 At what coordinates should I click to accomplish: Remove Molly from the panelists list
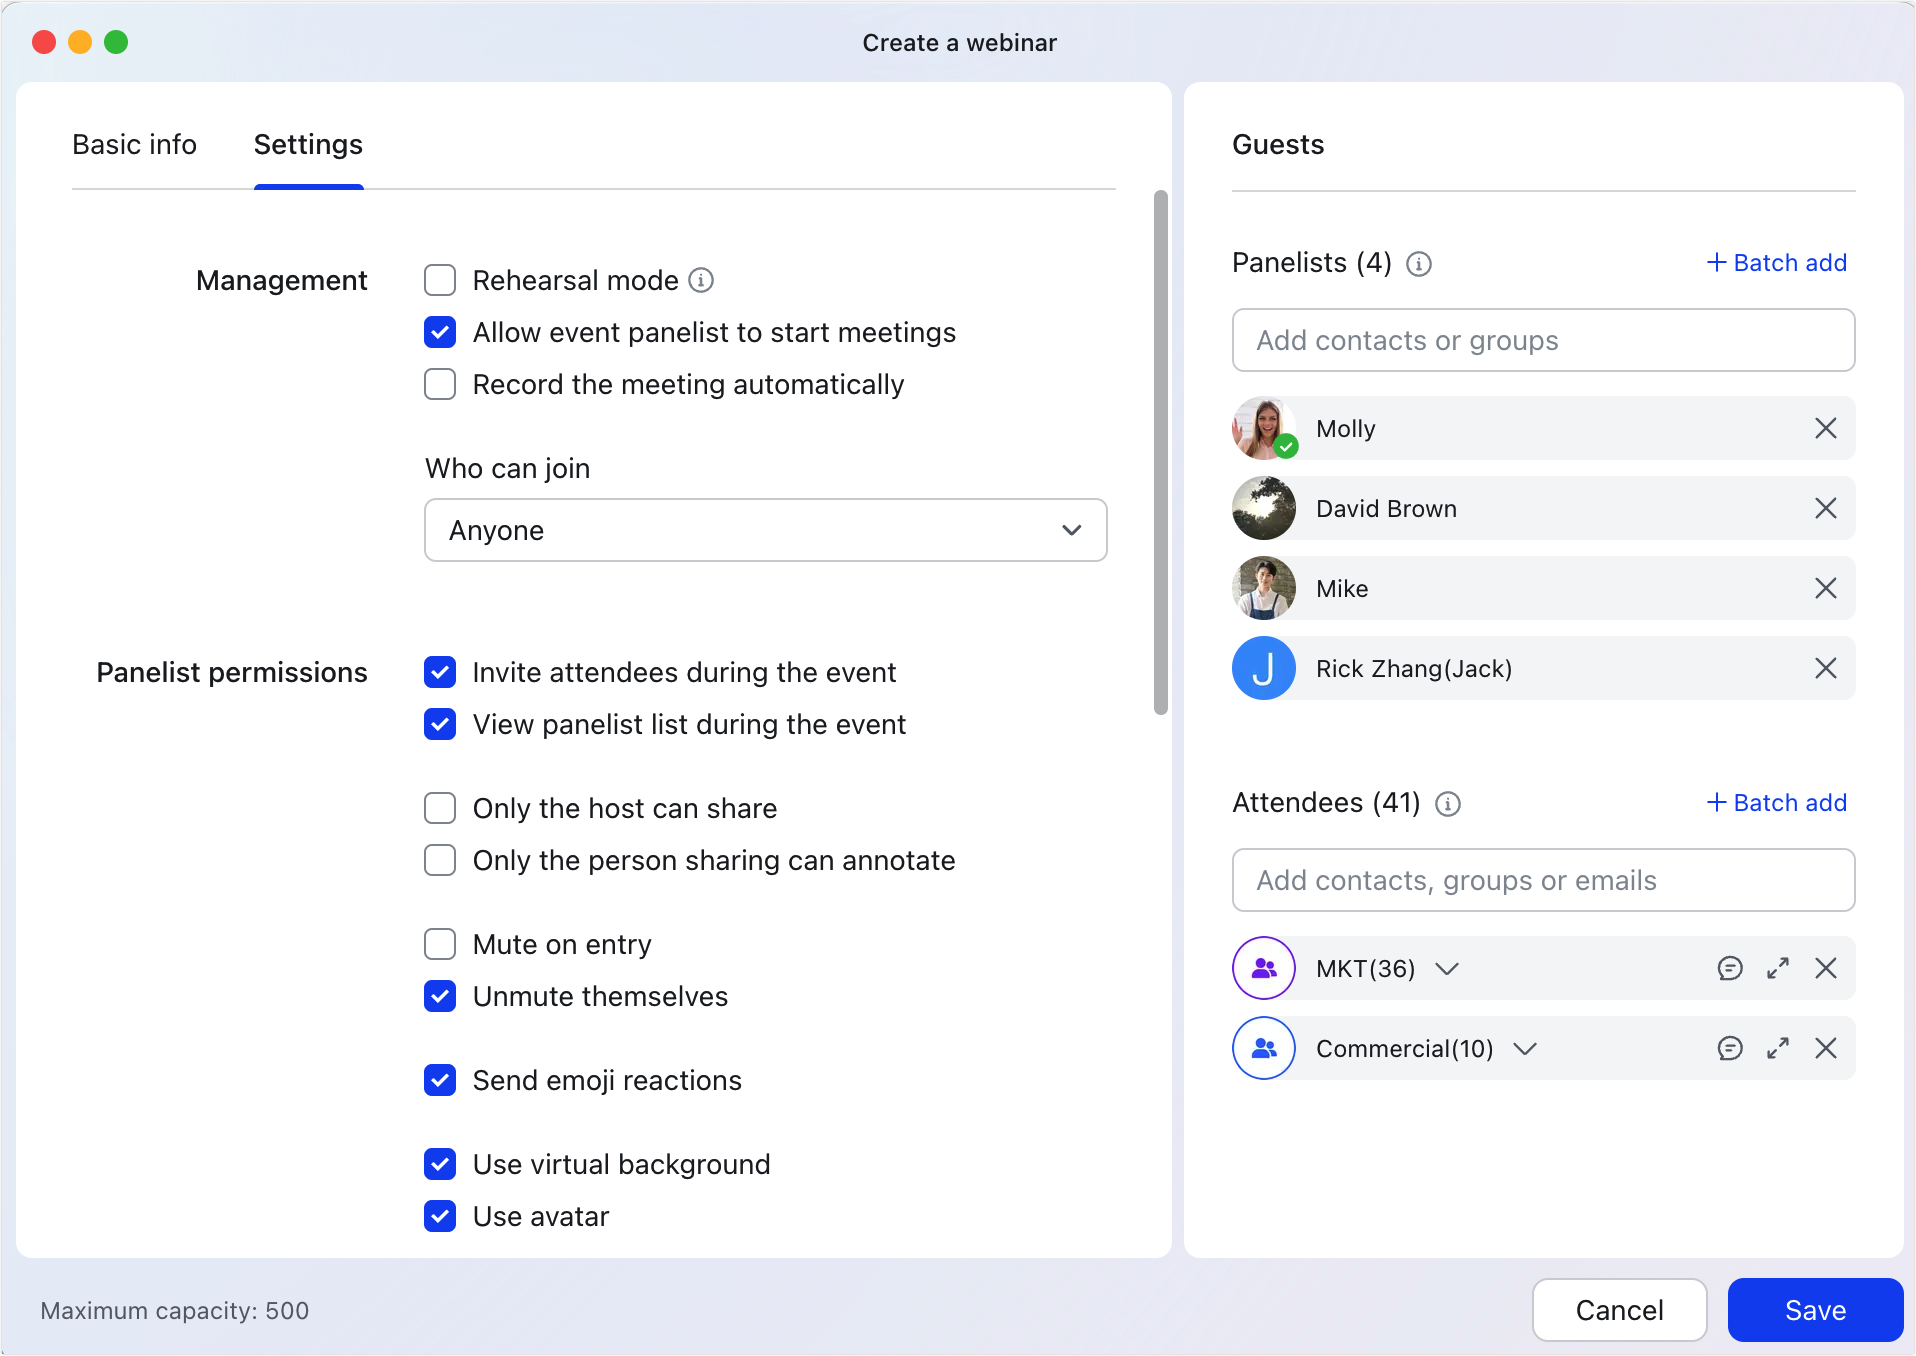(1825, 428)
